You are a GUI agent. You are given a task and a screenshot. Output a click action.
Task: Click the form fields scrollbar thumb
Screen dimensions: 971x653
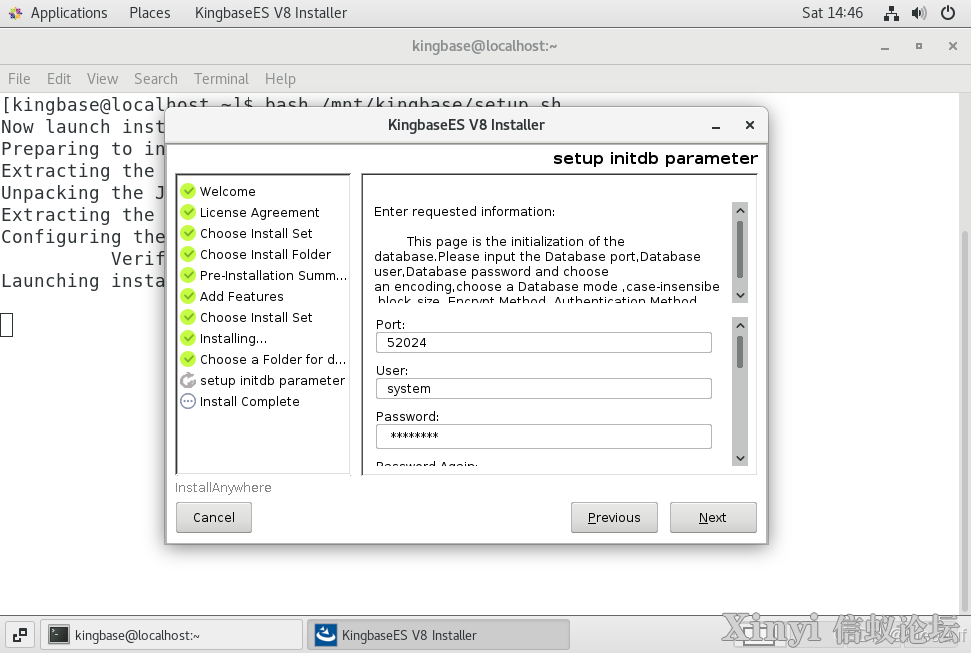click(740, 352)
